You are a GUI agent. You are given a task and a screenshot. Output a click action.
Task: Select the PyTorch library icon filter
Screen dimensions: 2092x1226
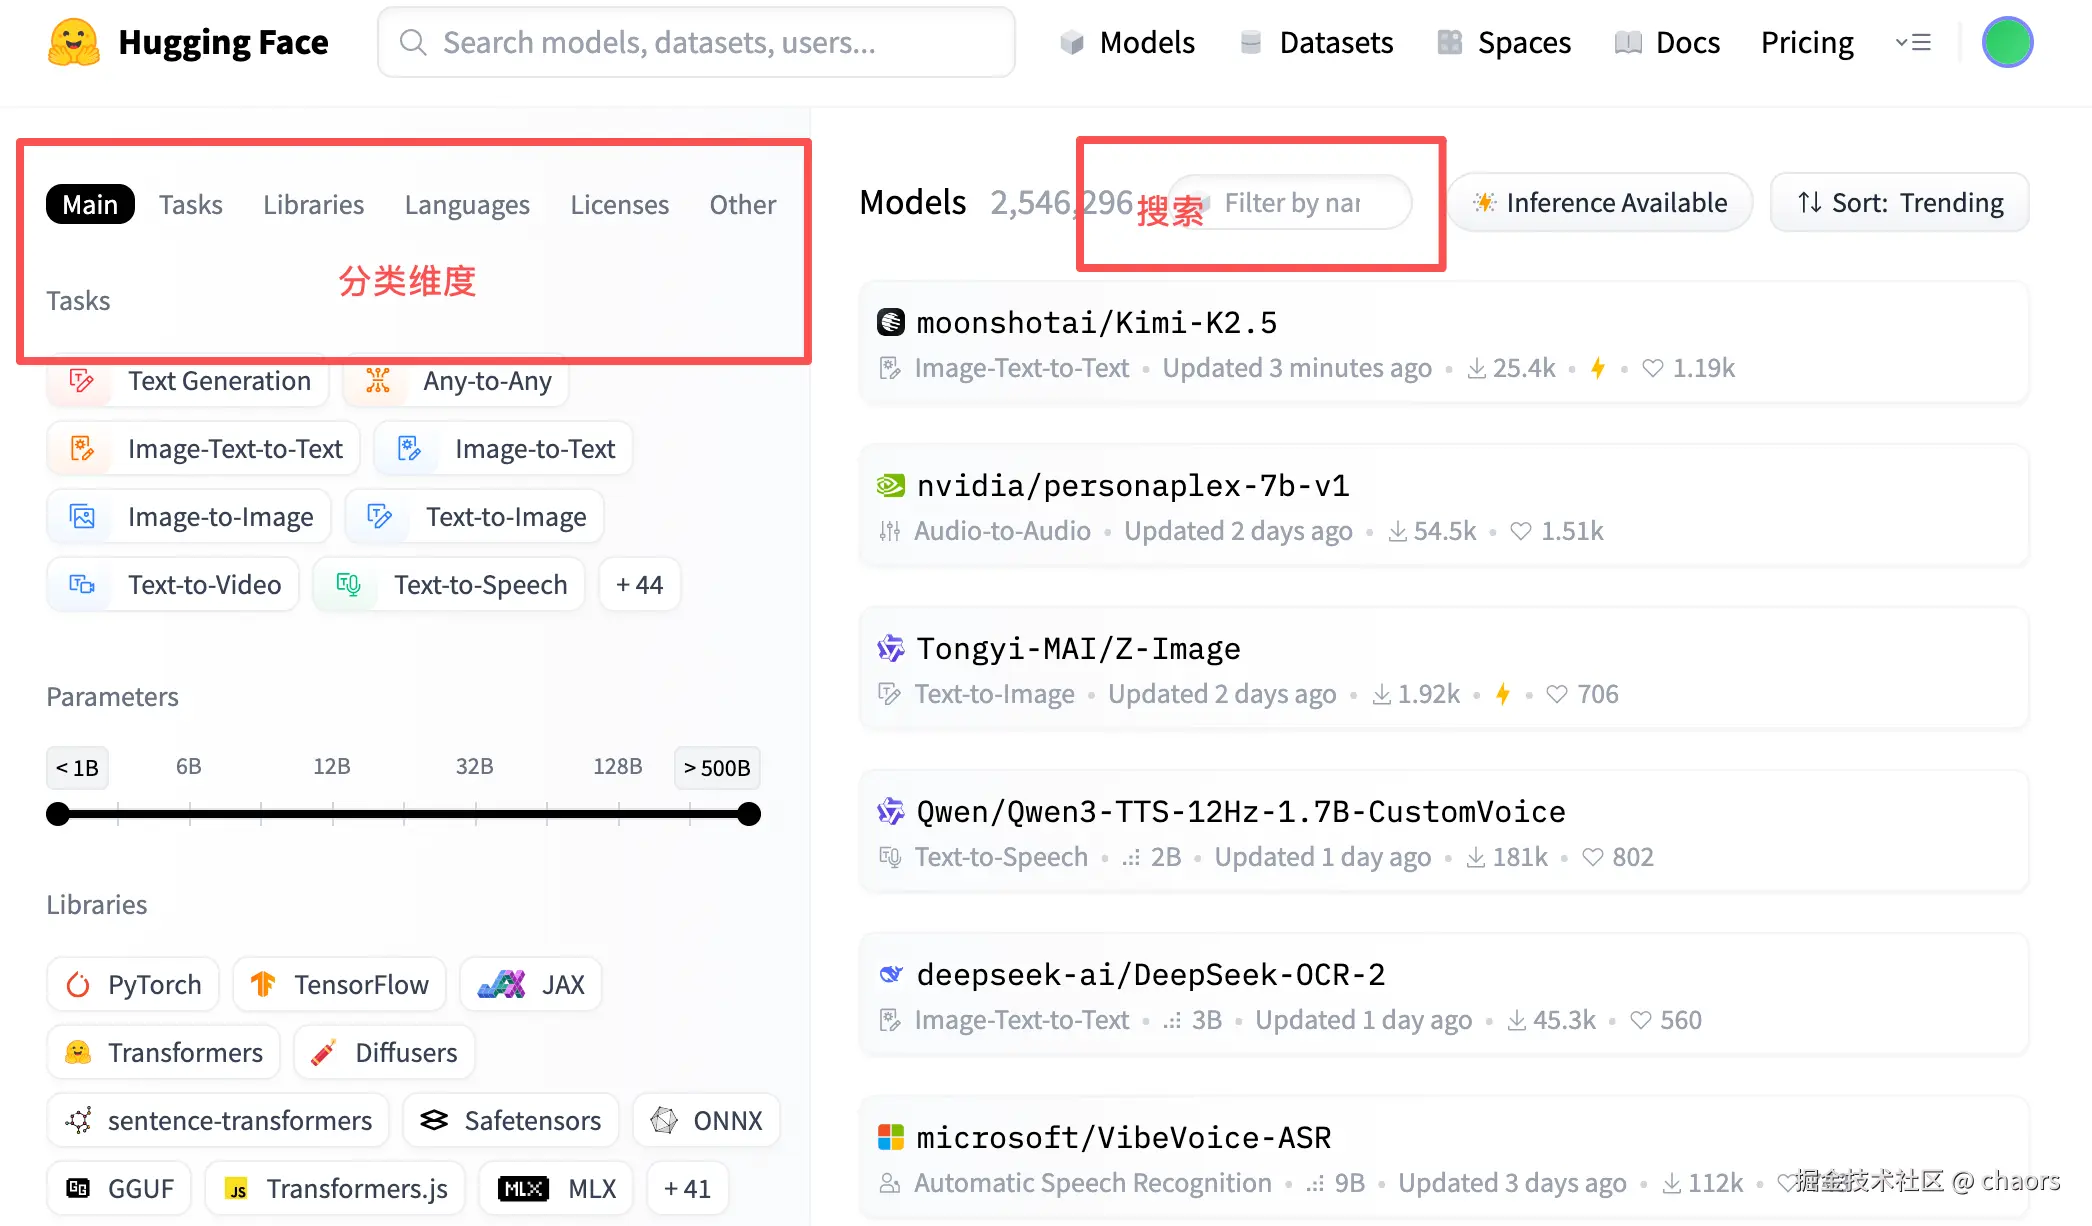pyautogui.click(x=78, y=985)
